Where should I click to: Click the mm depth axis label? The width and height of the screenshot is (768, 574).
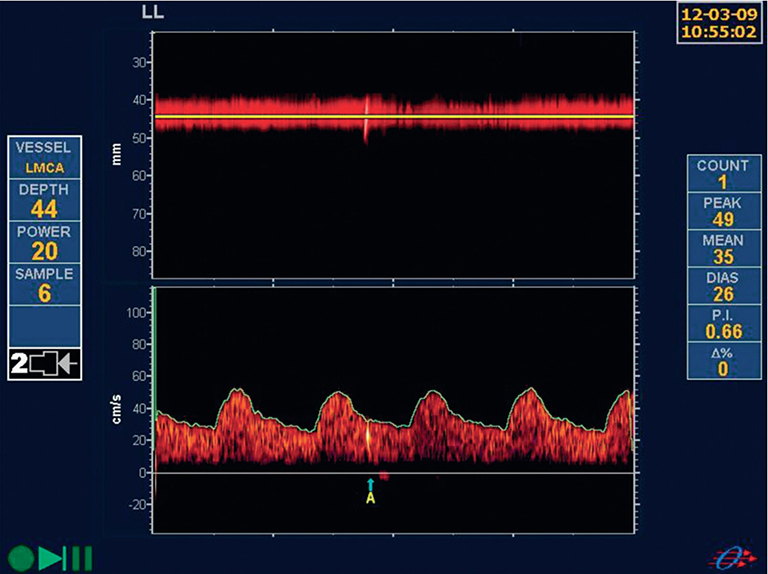click(x=117, y=155)
